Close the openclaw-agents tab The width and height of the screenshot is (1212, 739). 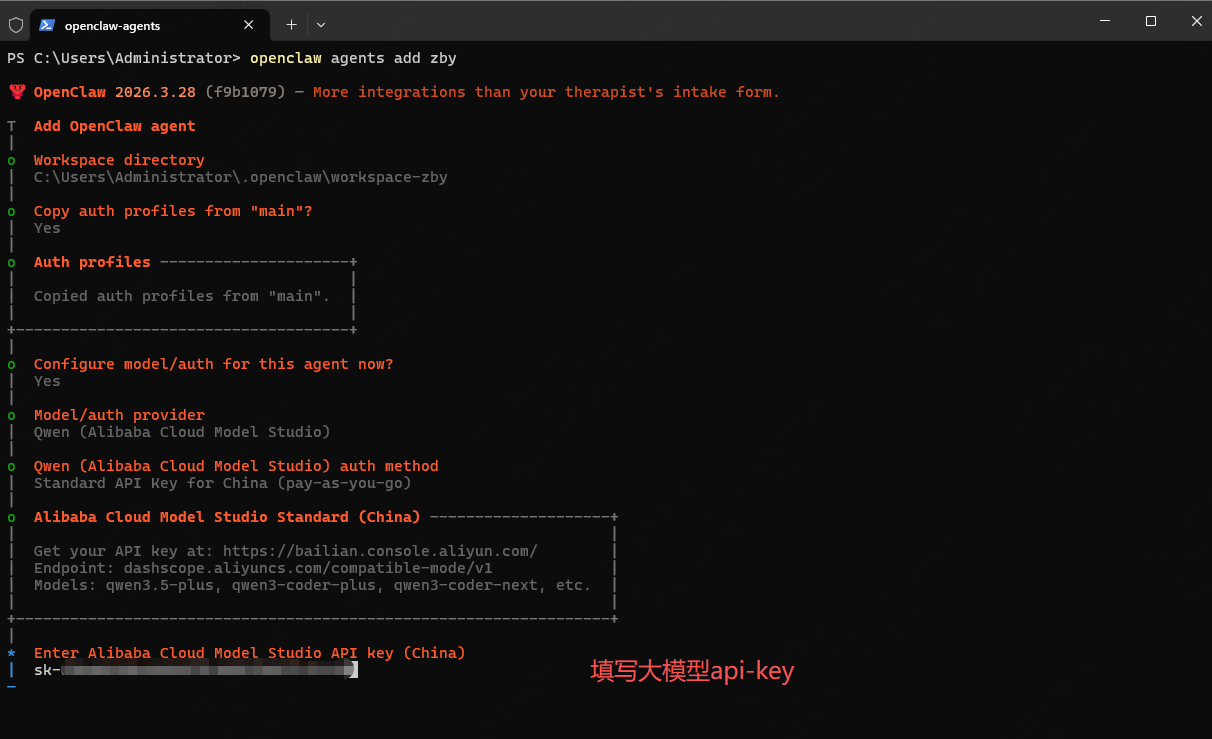click(249, 25)
